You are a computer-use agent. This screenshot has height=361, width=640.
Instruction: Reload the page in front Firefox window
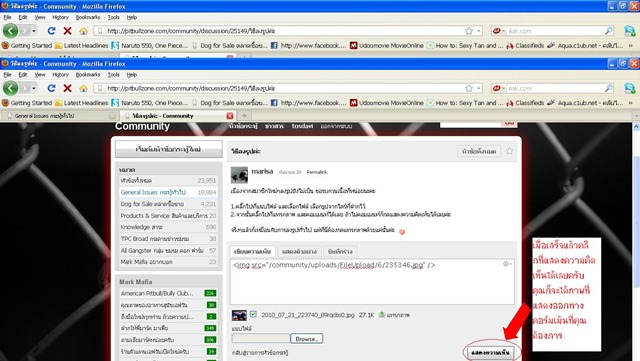(x=51, y=88)
